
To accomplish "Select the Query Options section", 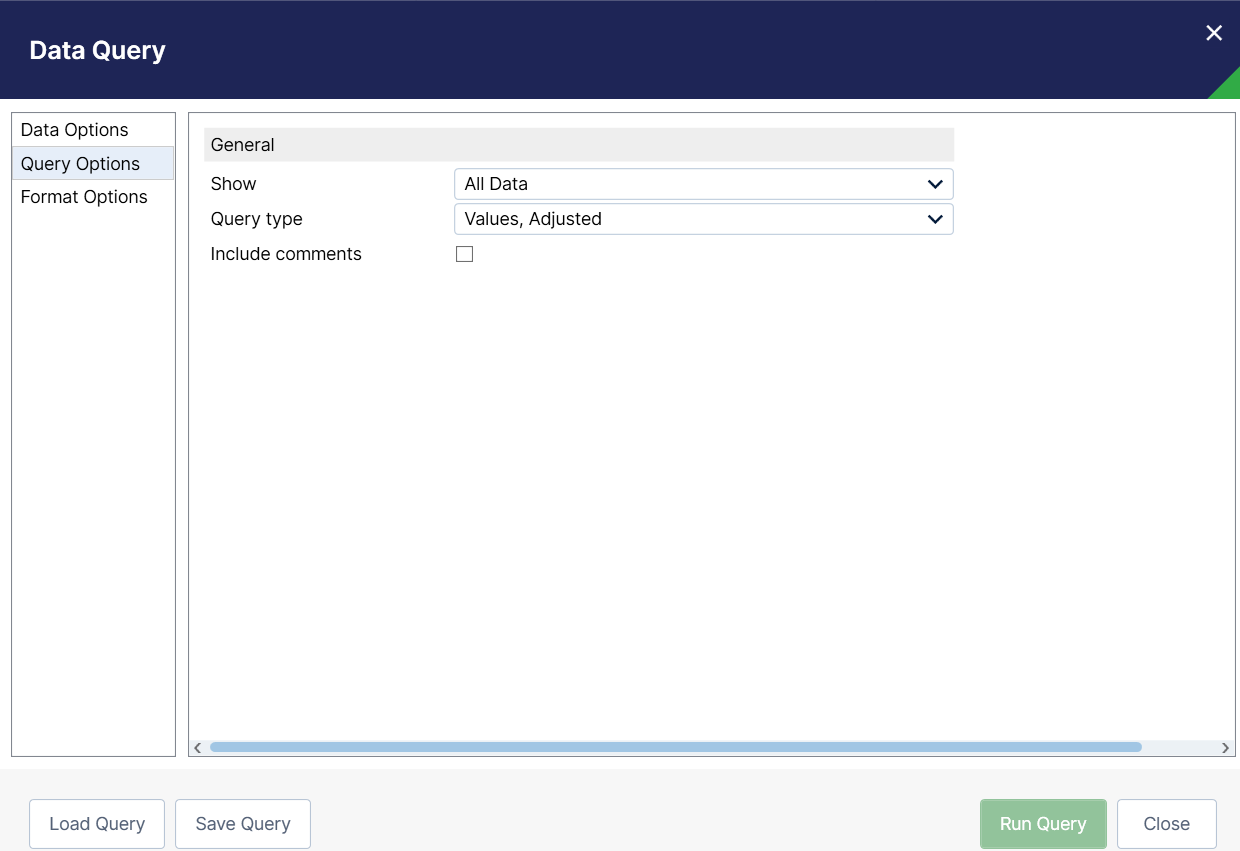I will (x=81, y=164).
